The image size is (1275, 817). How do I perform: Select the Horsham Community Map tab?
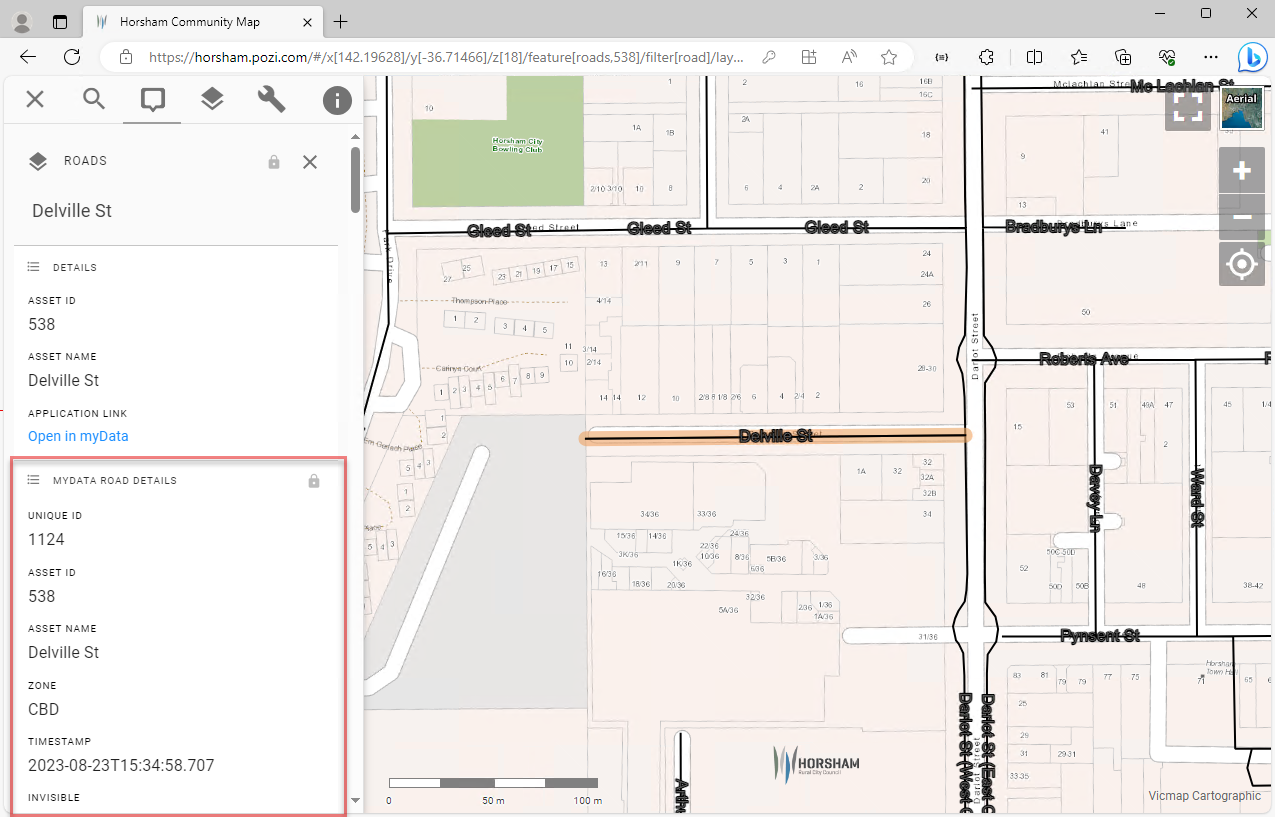190,21
